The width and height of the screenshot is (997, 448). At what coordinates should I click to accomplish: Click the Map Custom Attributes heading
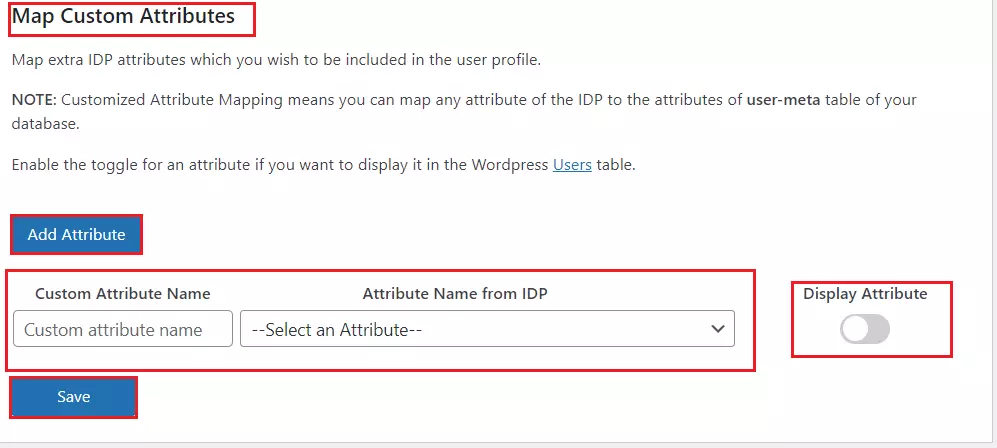(123, 16)
